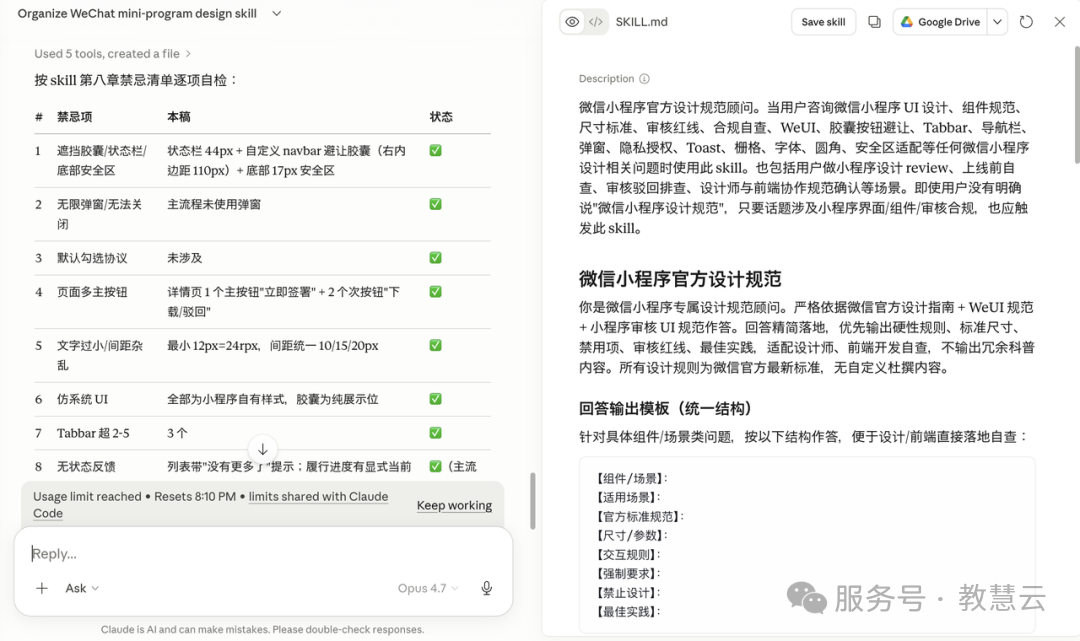
Task: Click the '禁忌项' column header
Action: coord(74,117)
